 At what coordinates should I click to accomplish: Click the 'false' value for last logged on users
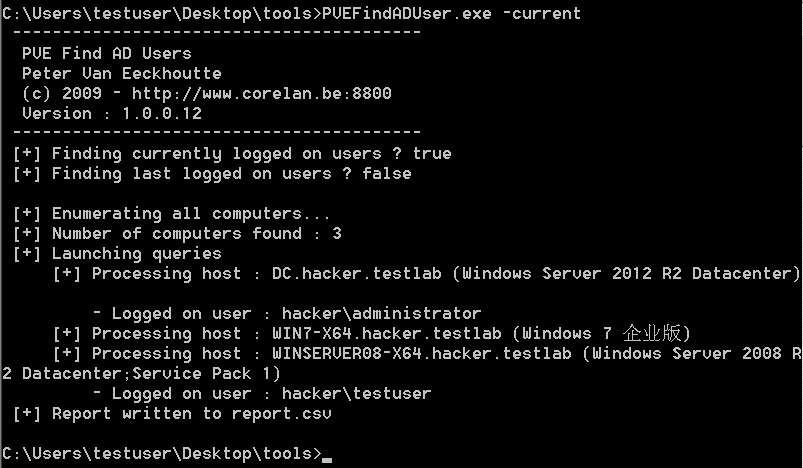386,173
